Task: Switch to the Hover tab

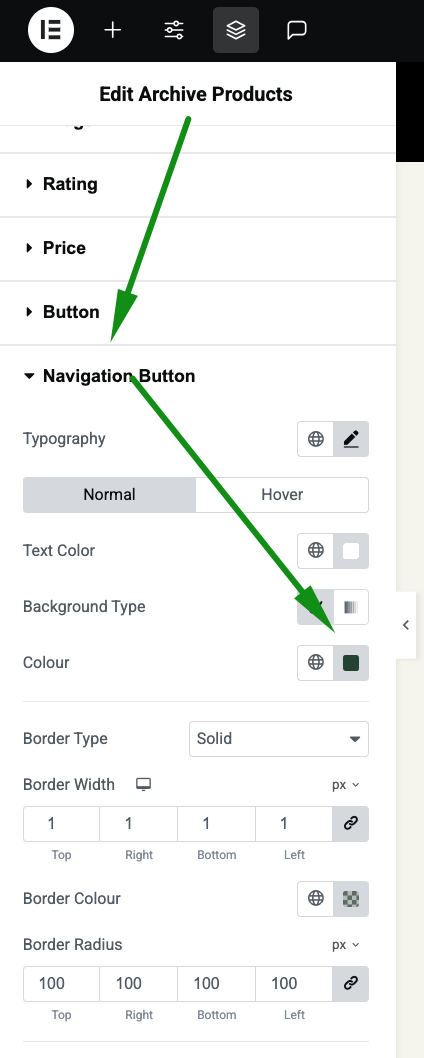Action: [x=282, y=495]
